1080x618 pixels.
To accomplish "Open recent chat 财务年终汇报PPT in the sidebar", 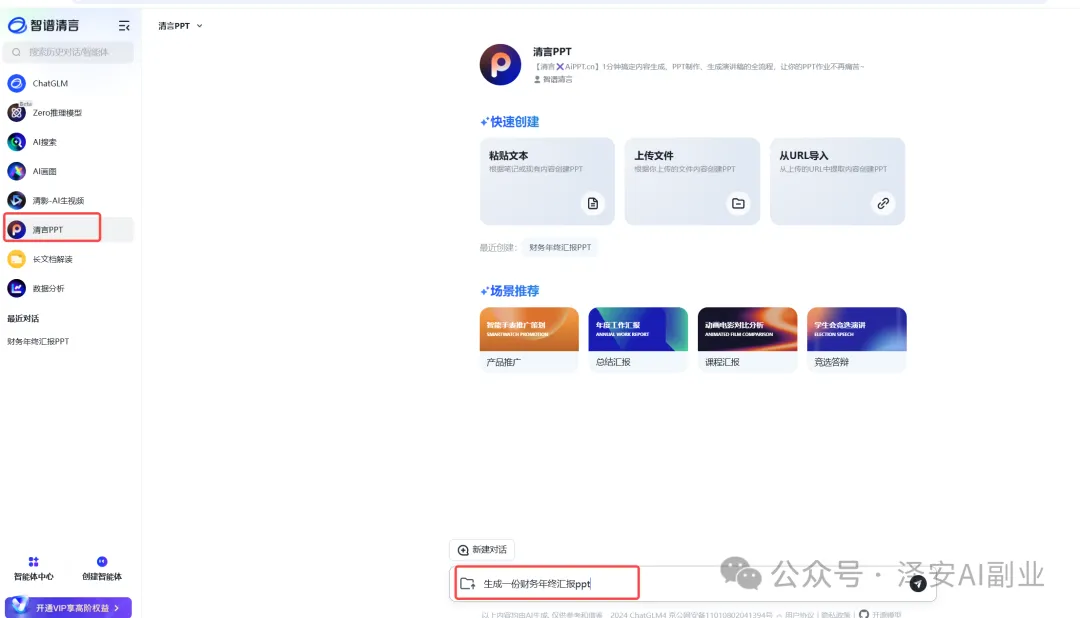I will pos(39,341).
